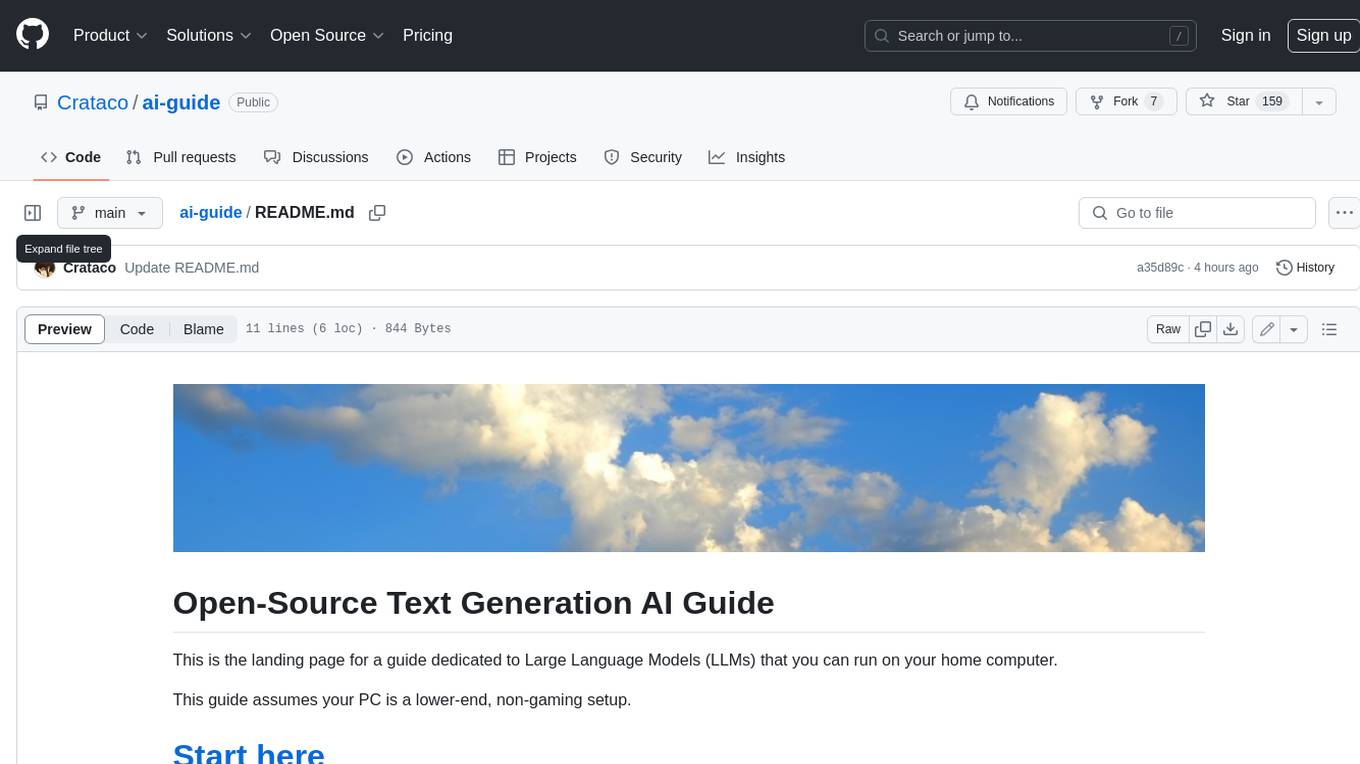View the commit History

click(1305, 267)
